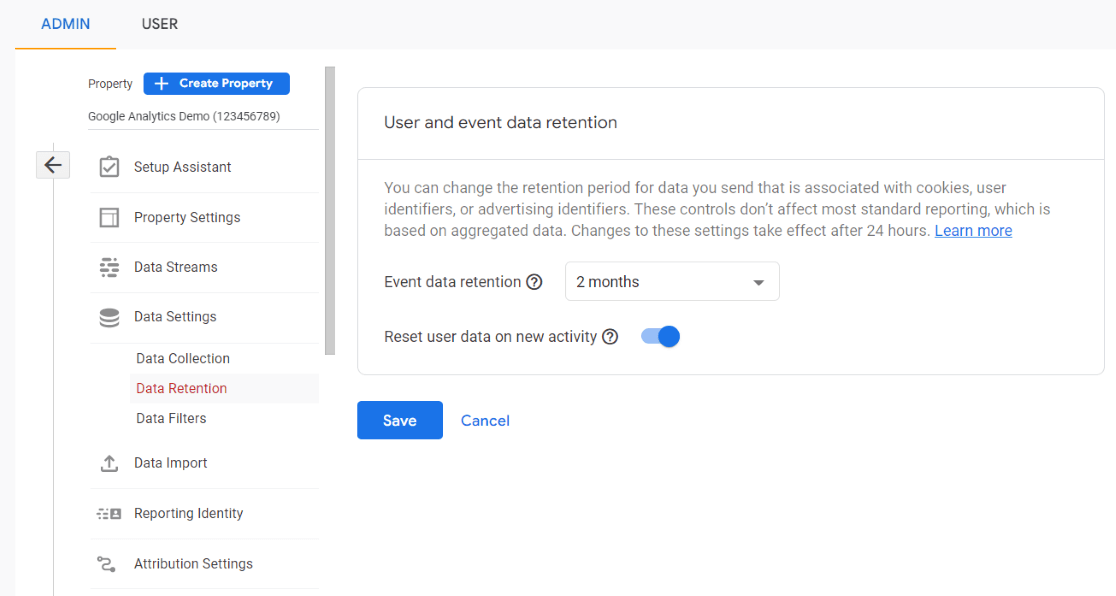This screenshot has height=596, width=1116.
Task: Expand the 2 months retention selector
Action: pyautogui.click(x=671, y=281)
